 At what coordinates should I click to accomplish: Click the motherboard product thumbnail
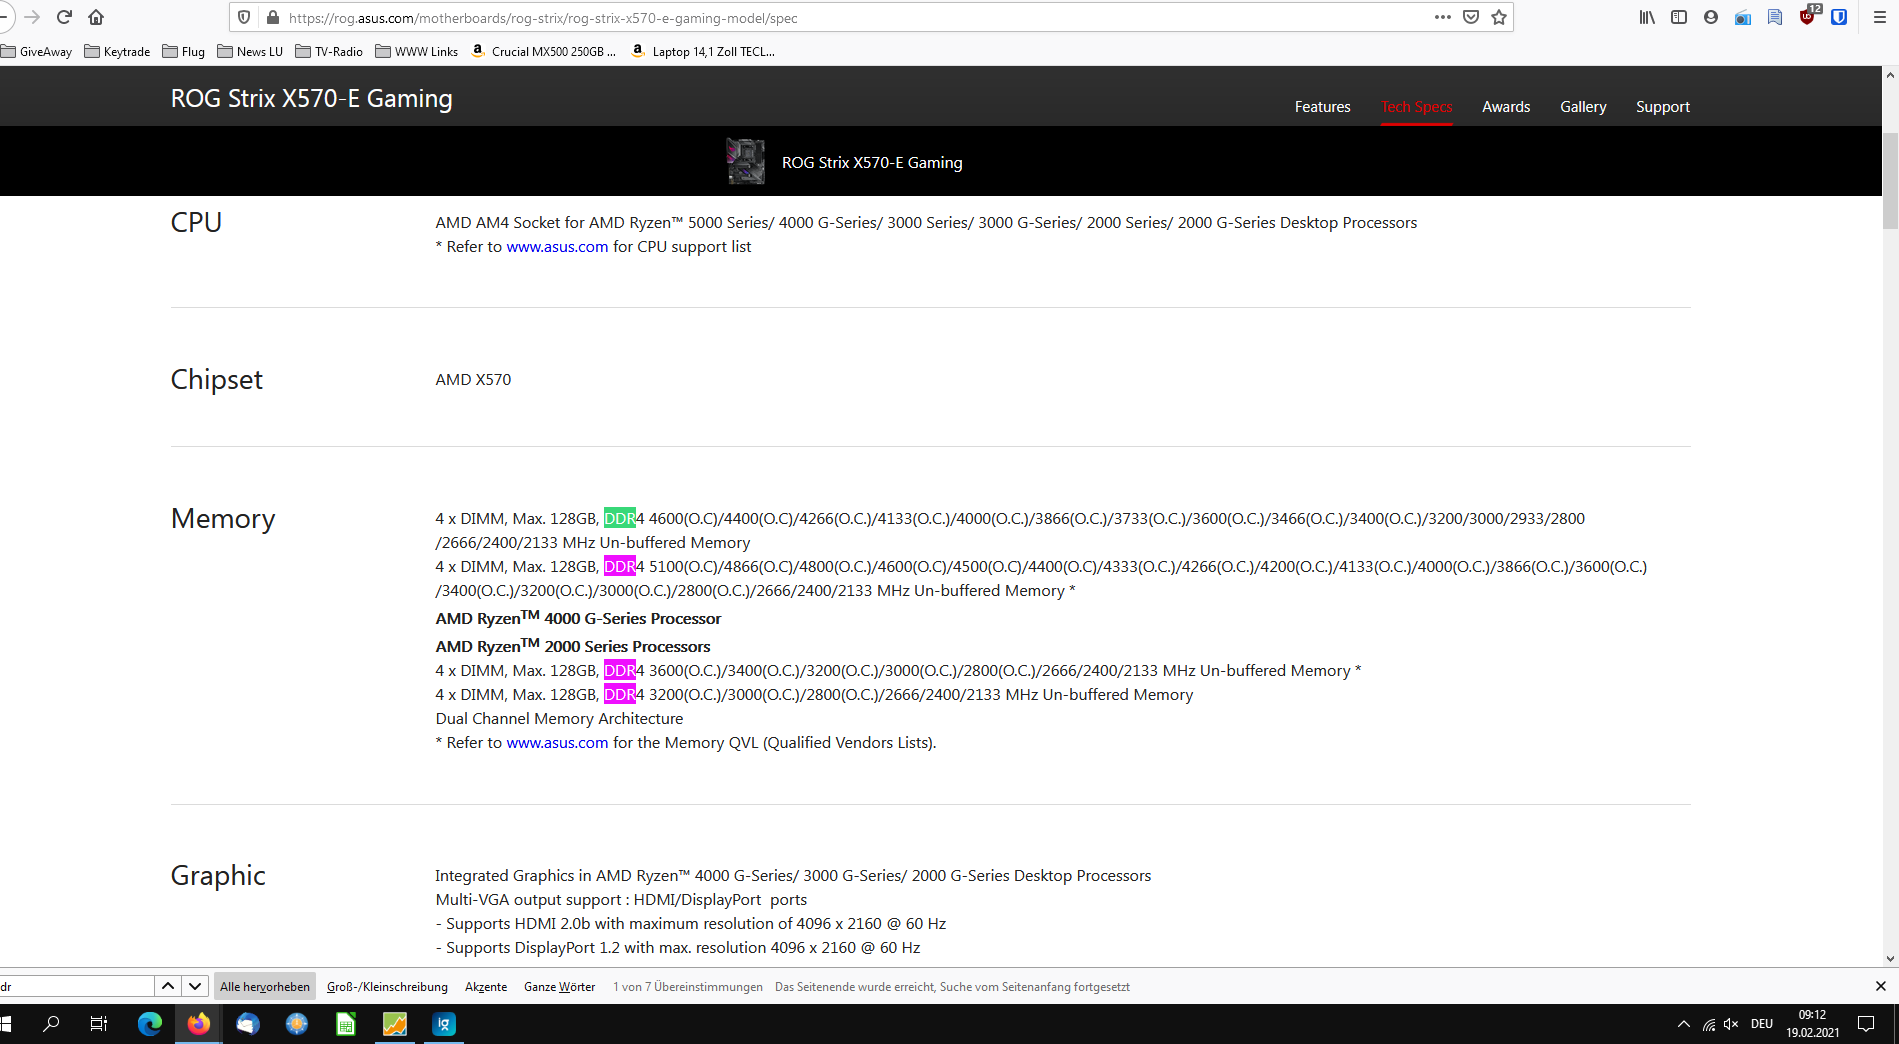[x=745, y=161]
